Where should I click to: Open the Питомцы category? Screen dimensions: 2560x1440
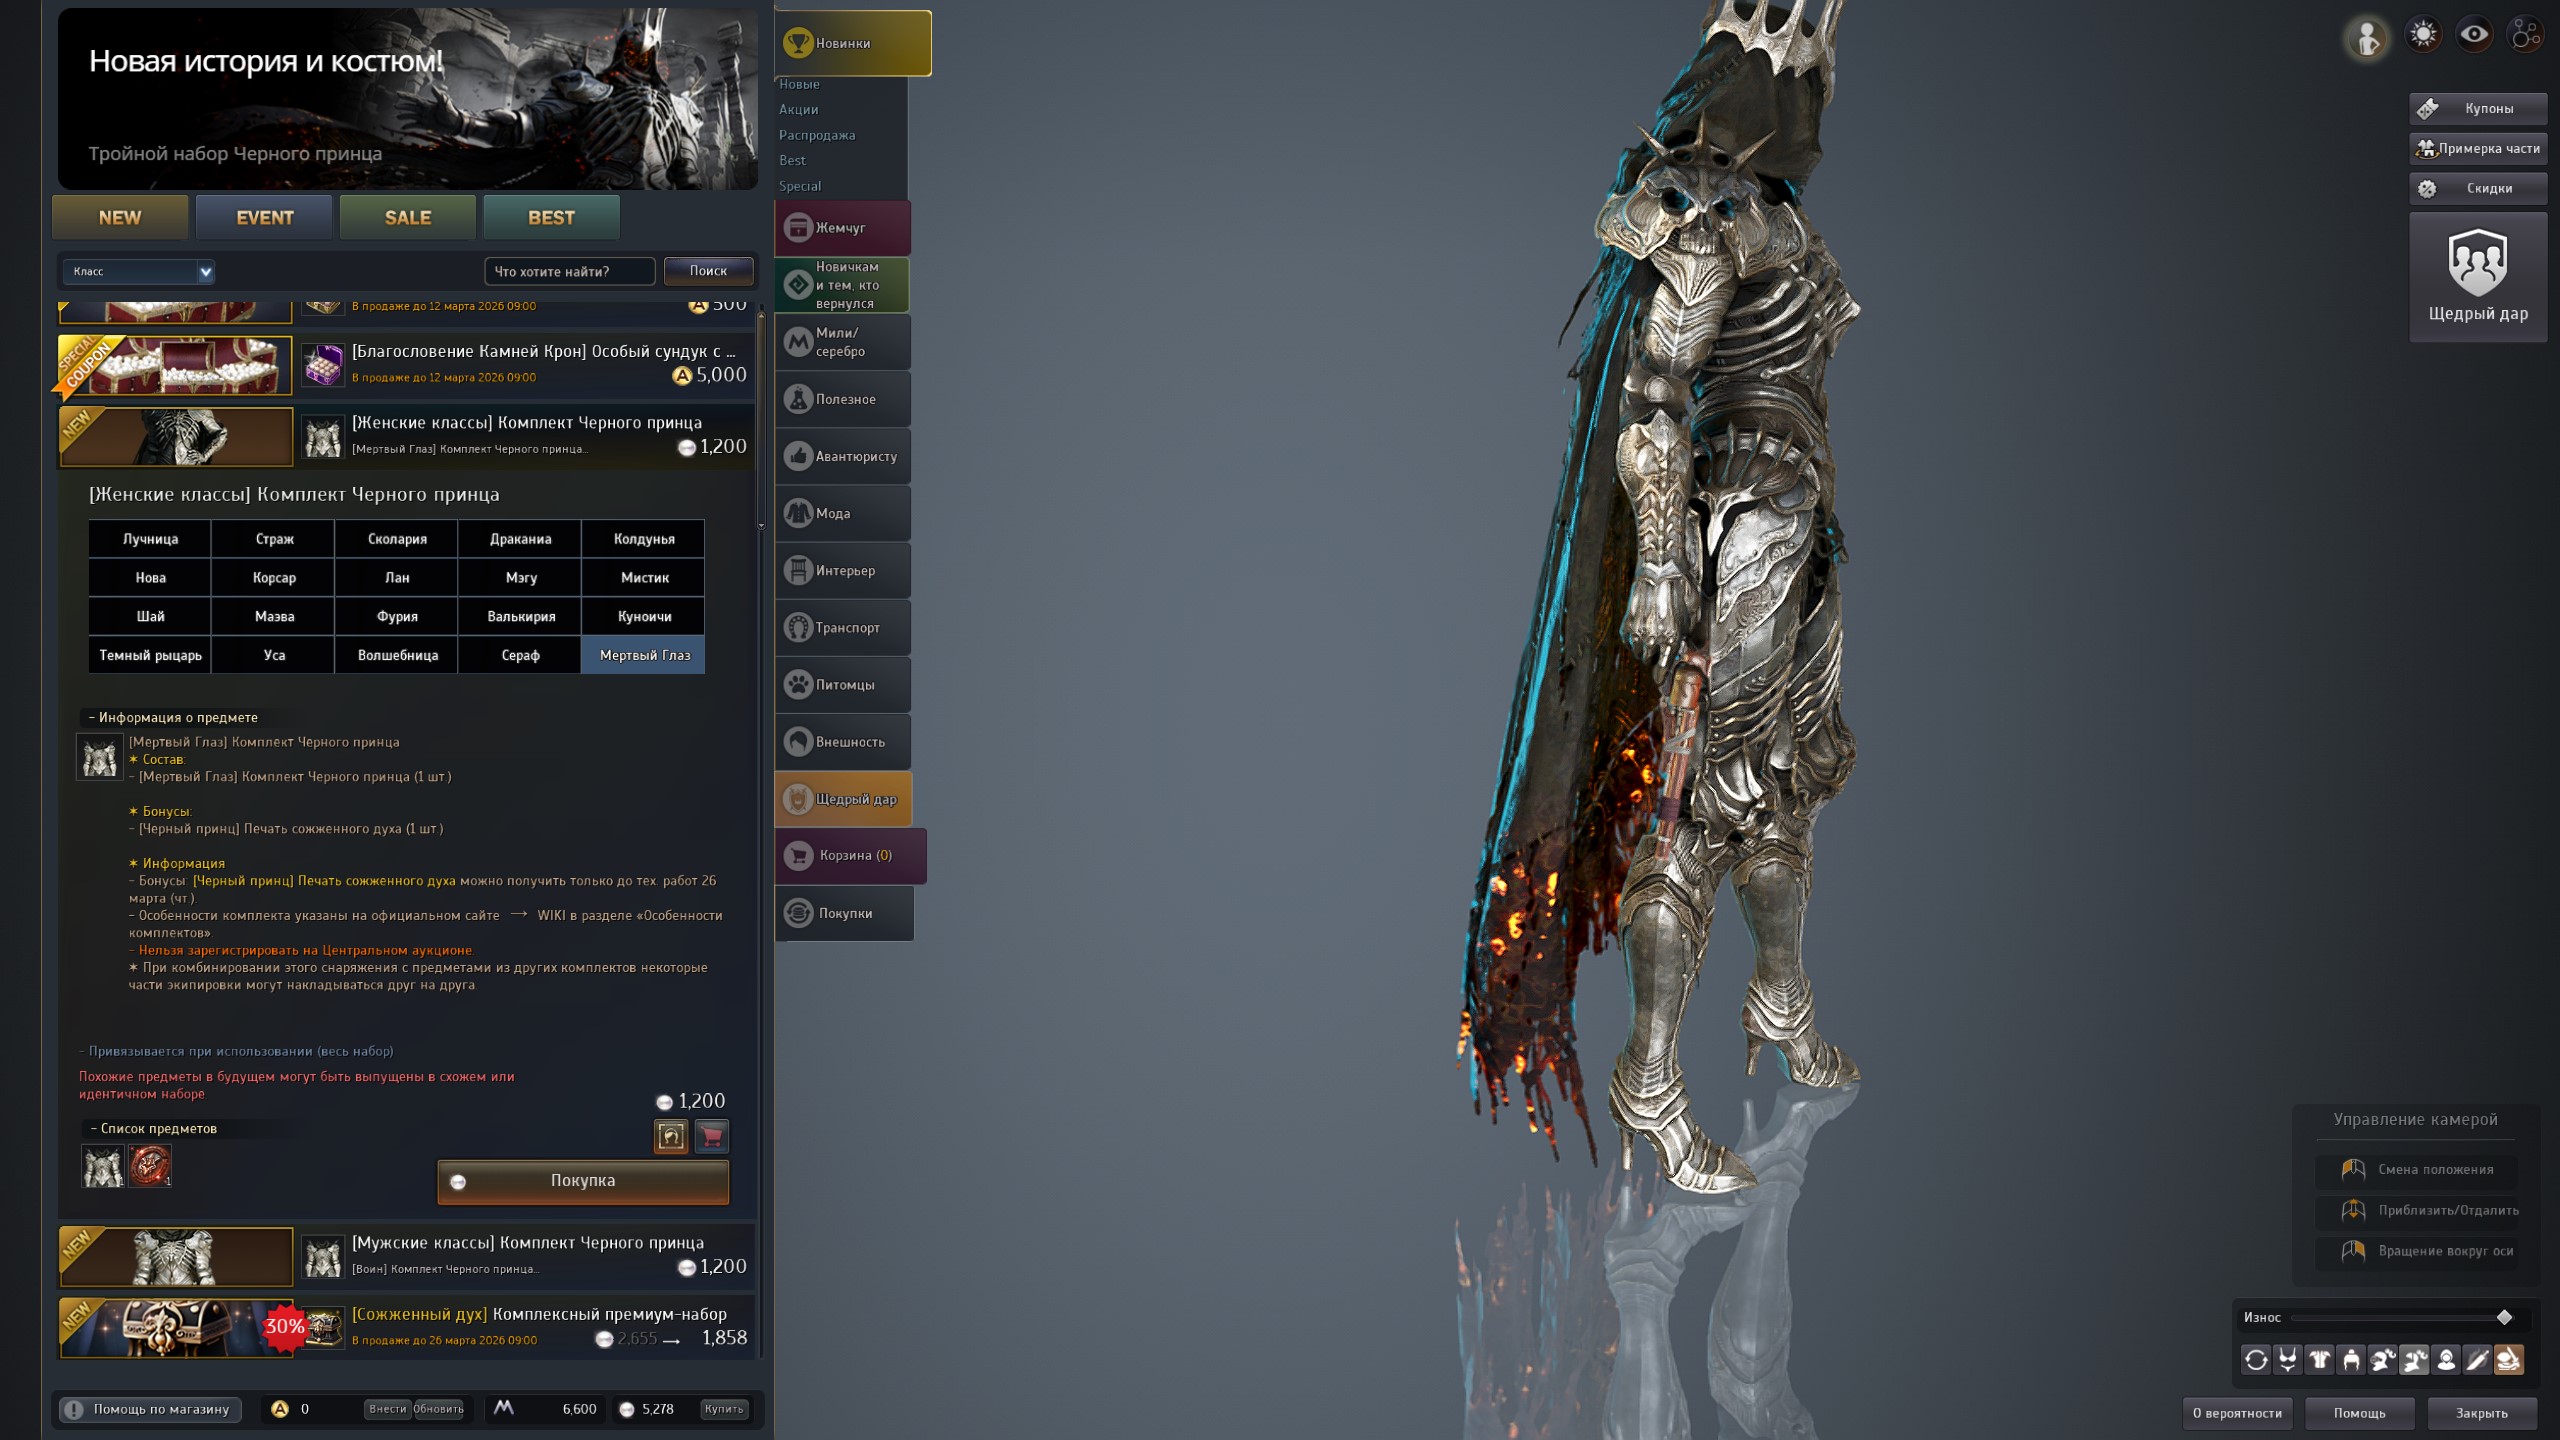click(843, 685)
